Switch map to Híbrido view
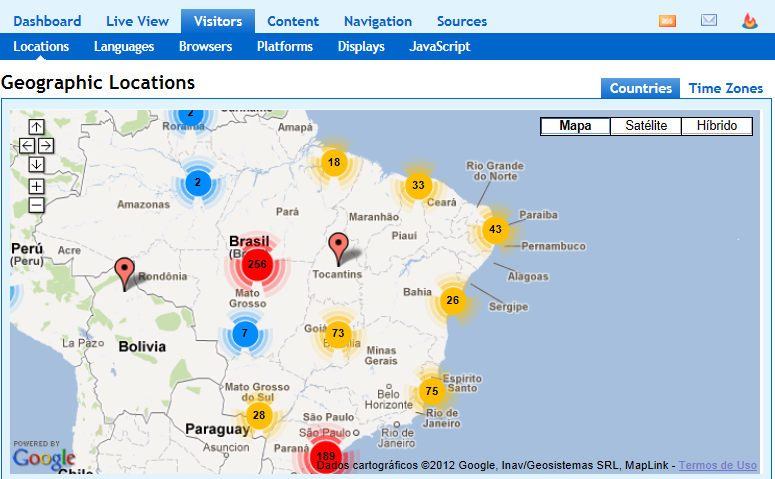Viewport: 775px width, 479px height. click(717, 126)
